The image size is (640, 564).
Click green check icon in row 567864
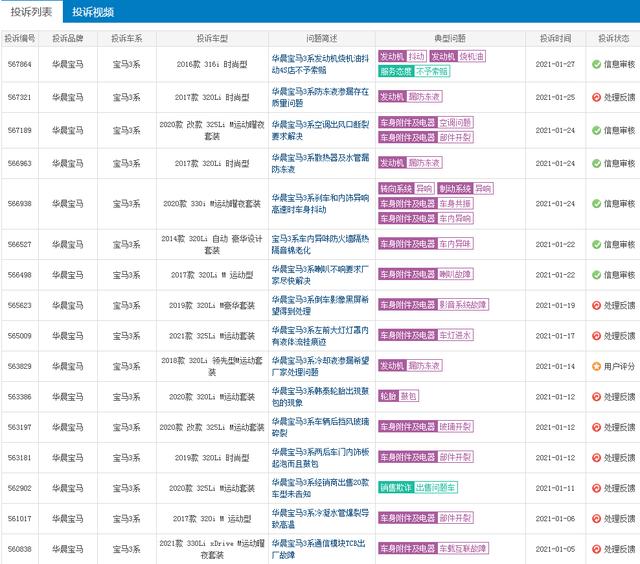click(596, 64)
